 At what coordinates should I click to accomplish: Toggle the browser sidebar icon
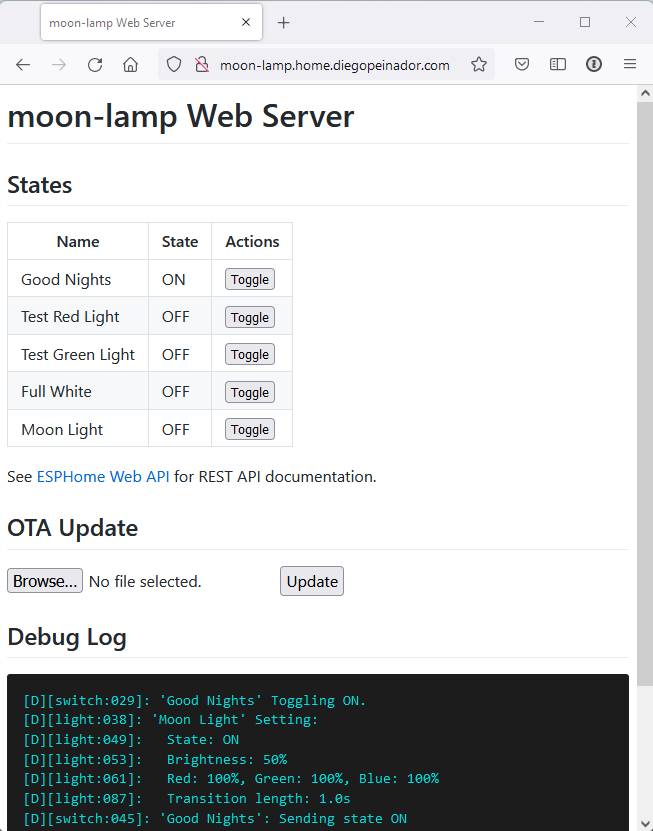point(557,63)
